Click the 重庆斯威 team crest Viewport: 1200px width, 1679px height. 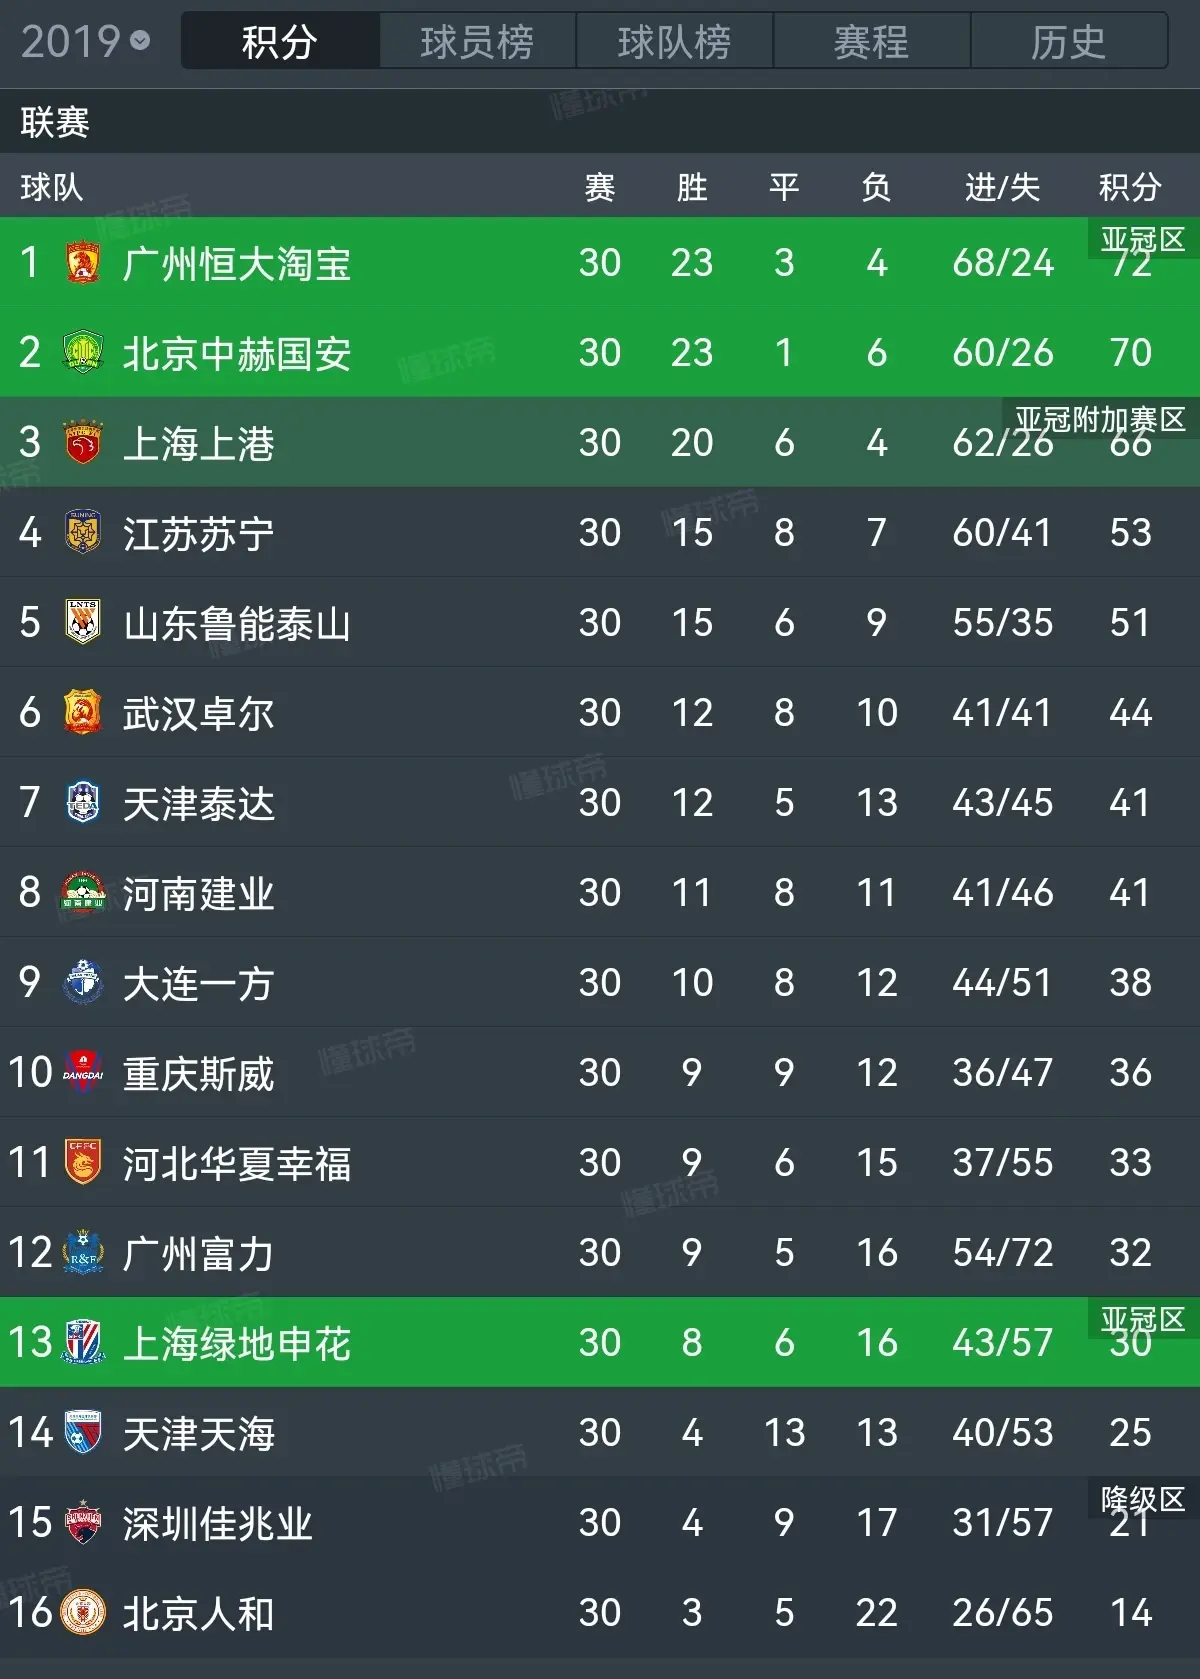pos(83,1072)
